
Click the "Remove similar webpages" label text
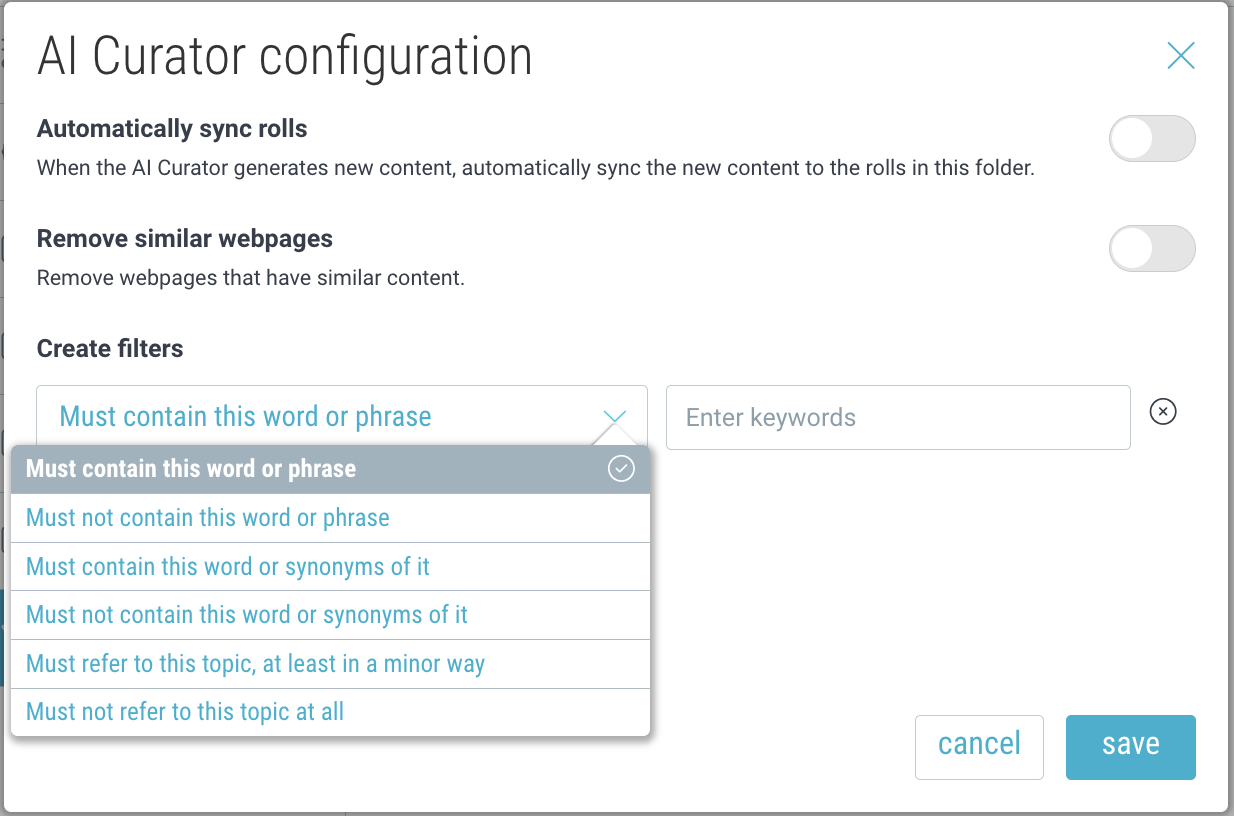coord(185,239)
